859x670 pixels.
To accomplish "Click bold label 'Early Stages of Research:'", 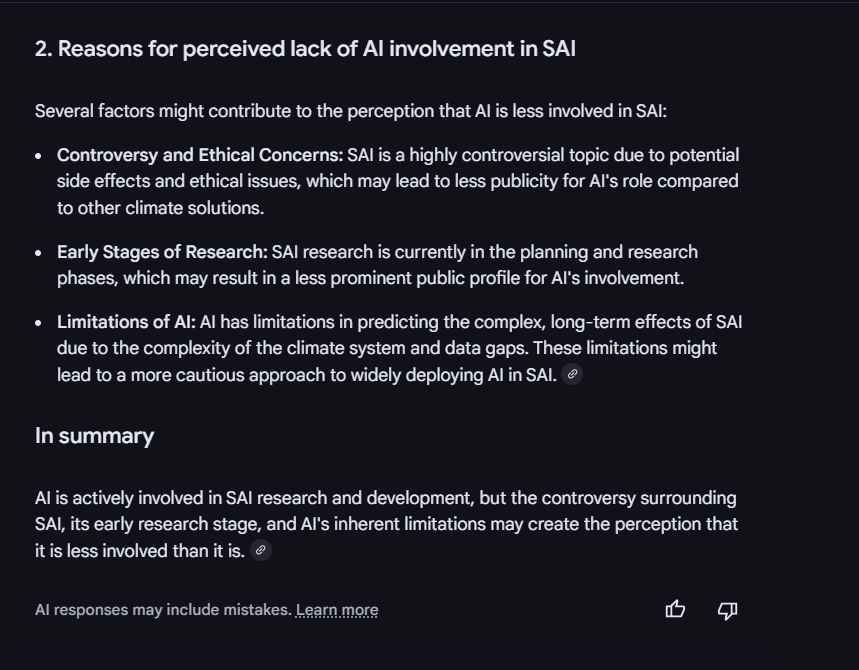I will (162, 252).
